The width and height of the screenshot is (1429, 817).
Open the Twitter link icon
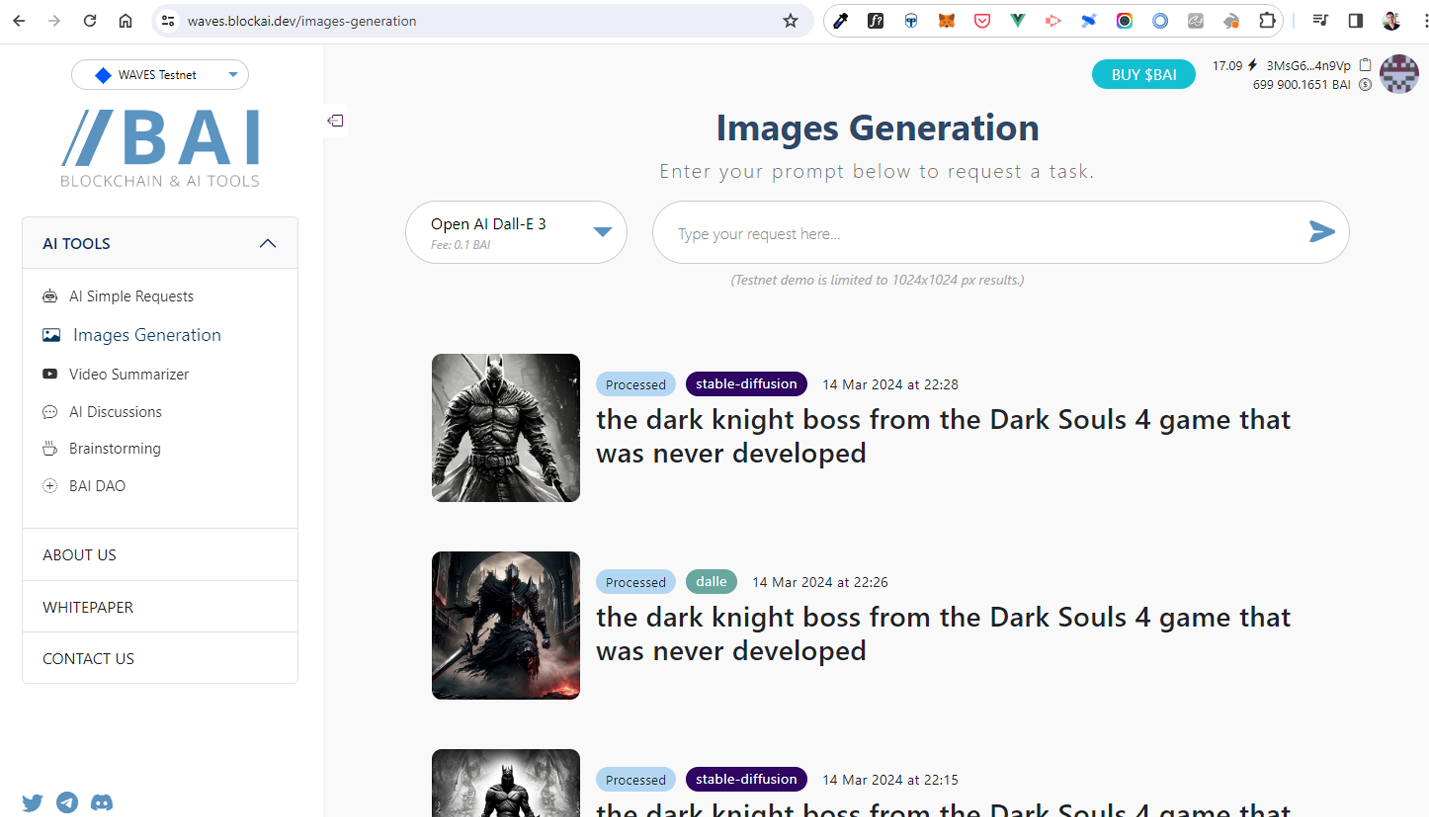[32, 802]
